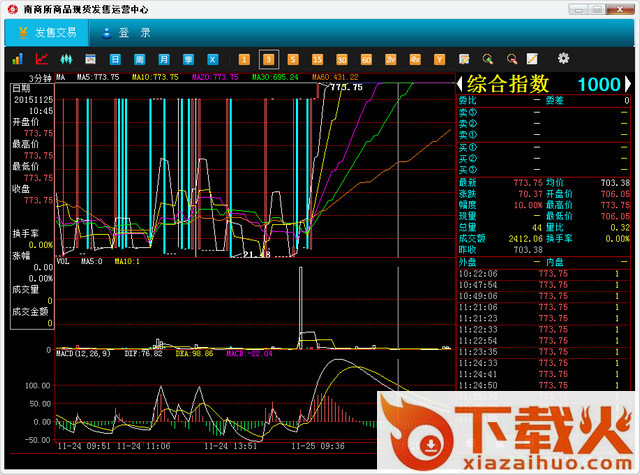Click the MA10:773.75 indicator label
The width and height of the screenshot is (640, 475).
coord(155,77)
